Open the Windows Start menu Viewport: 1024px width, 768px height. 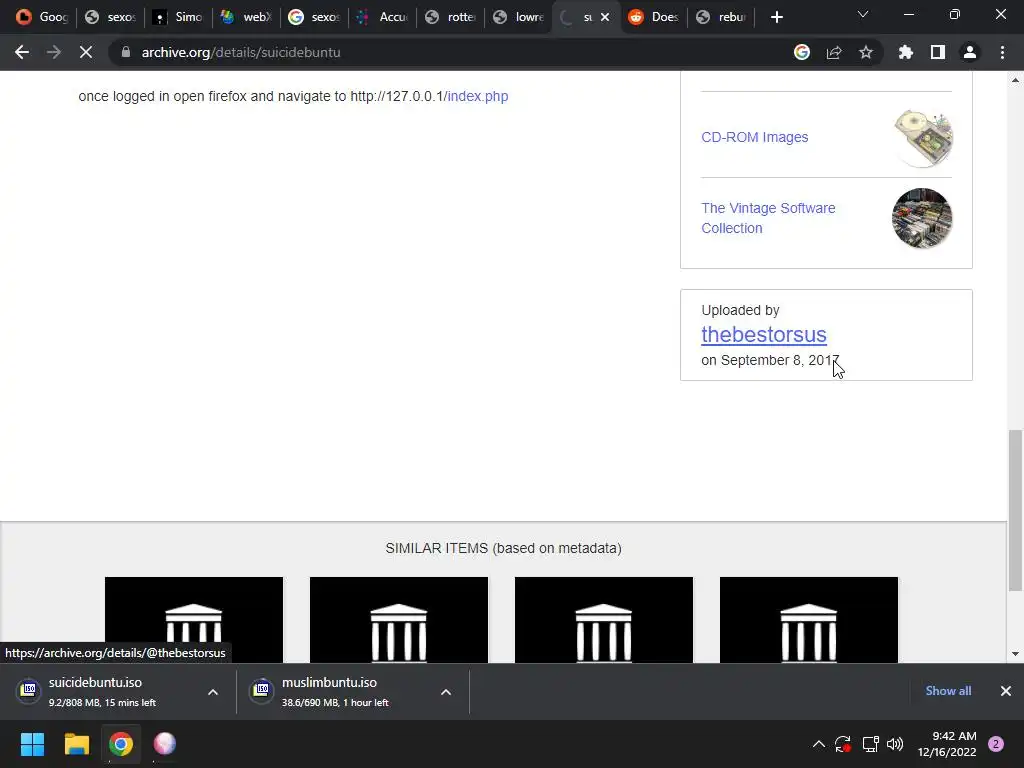coord(33,744)
